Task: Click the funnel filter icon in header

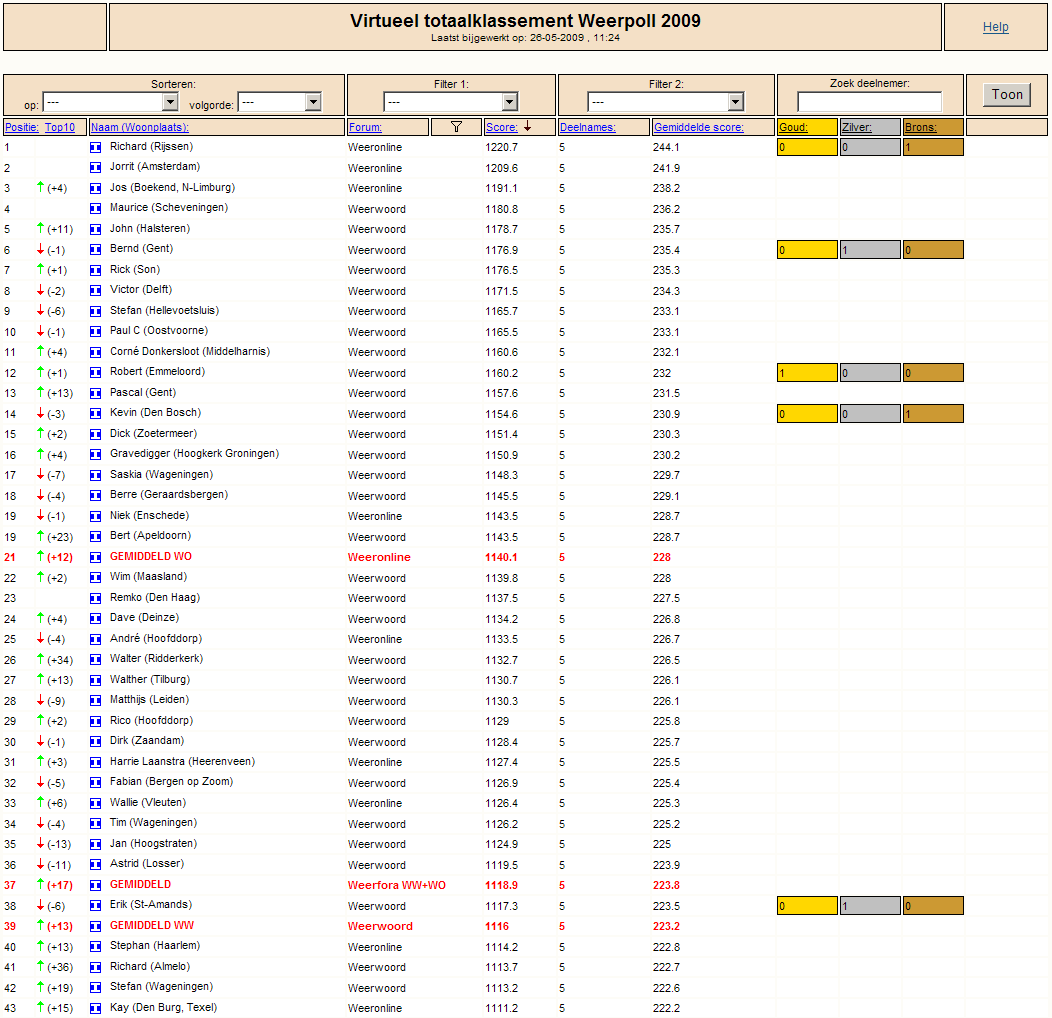Action: (x=457, y=127)
